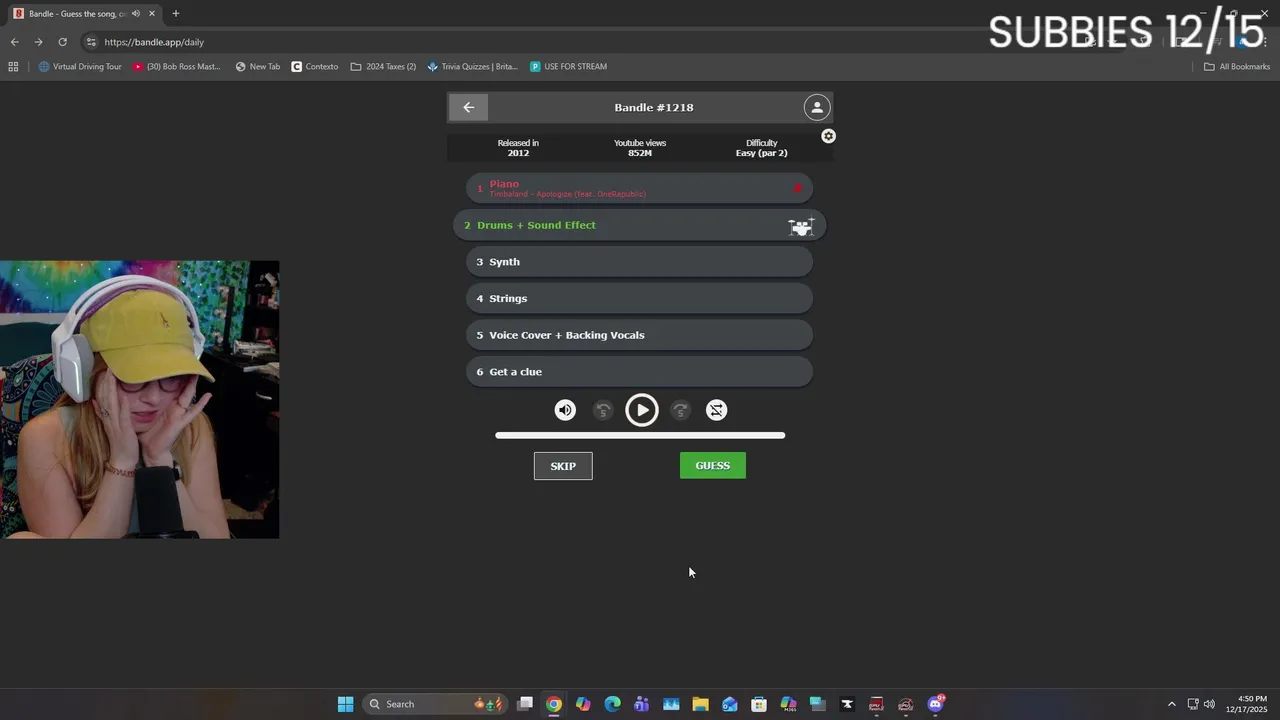Open Virtual Driving Tour bookmark
Viewport: 1280px width, 720px height.
pos(80,67)
